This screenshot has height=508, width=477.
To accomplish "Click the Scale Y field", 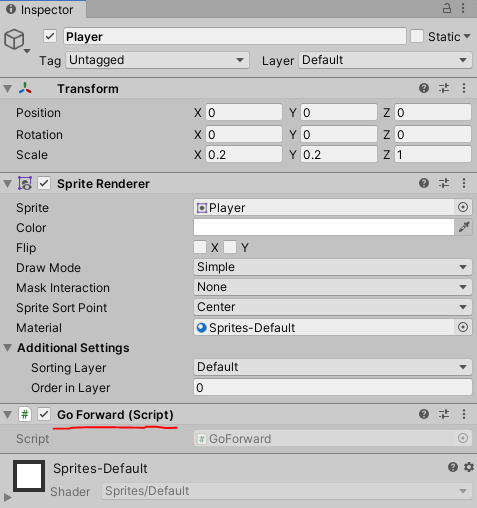I will tap(339, 154).
